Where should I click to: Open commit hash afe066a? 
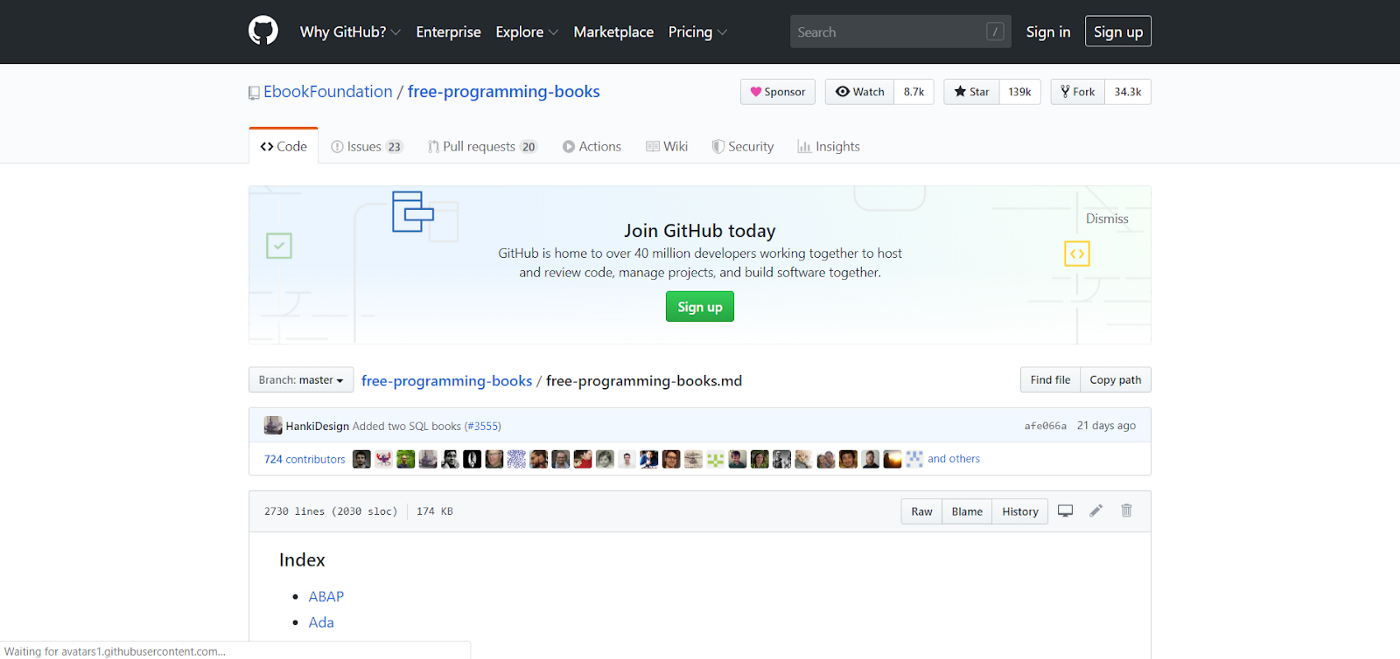pos(1045,426)
